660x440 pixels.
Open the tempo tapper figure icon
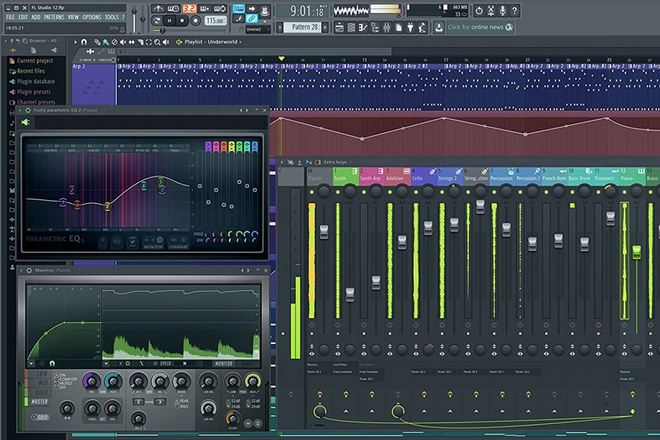422,28
